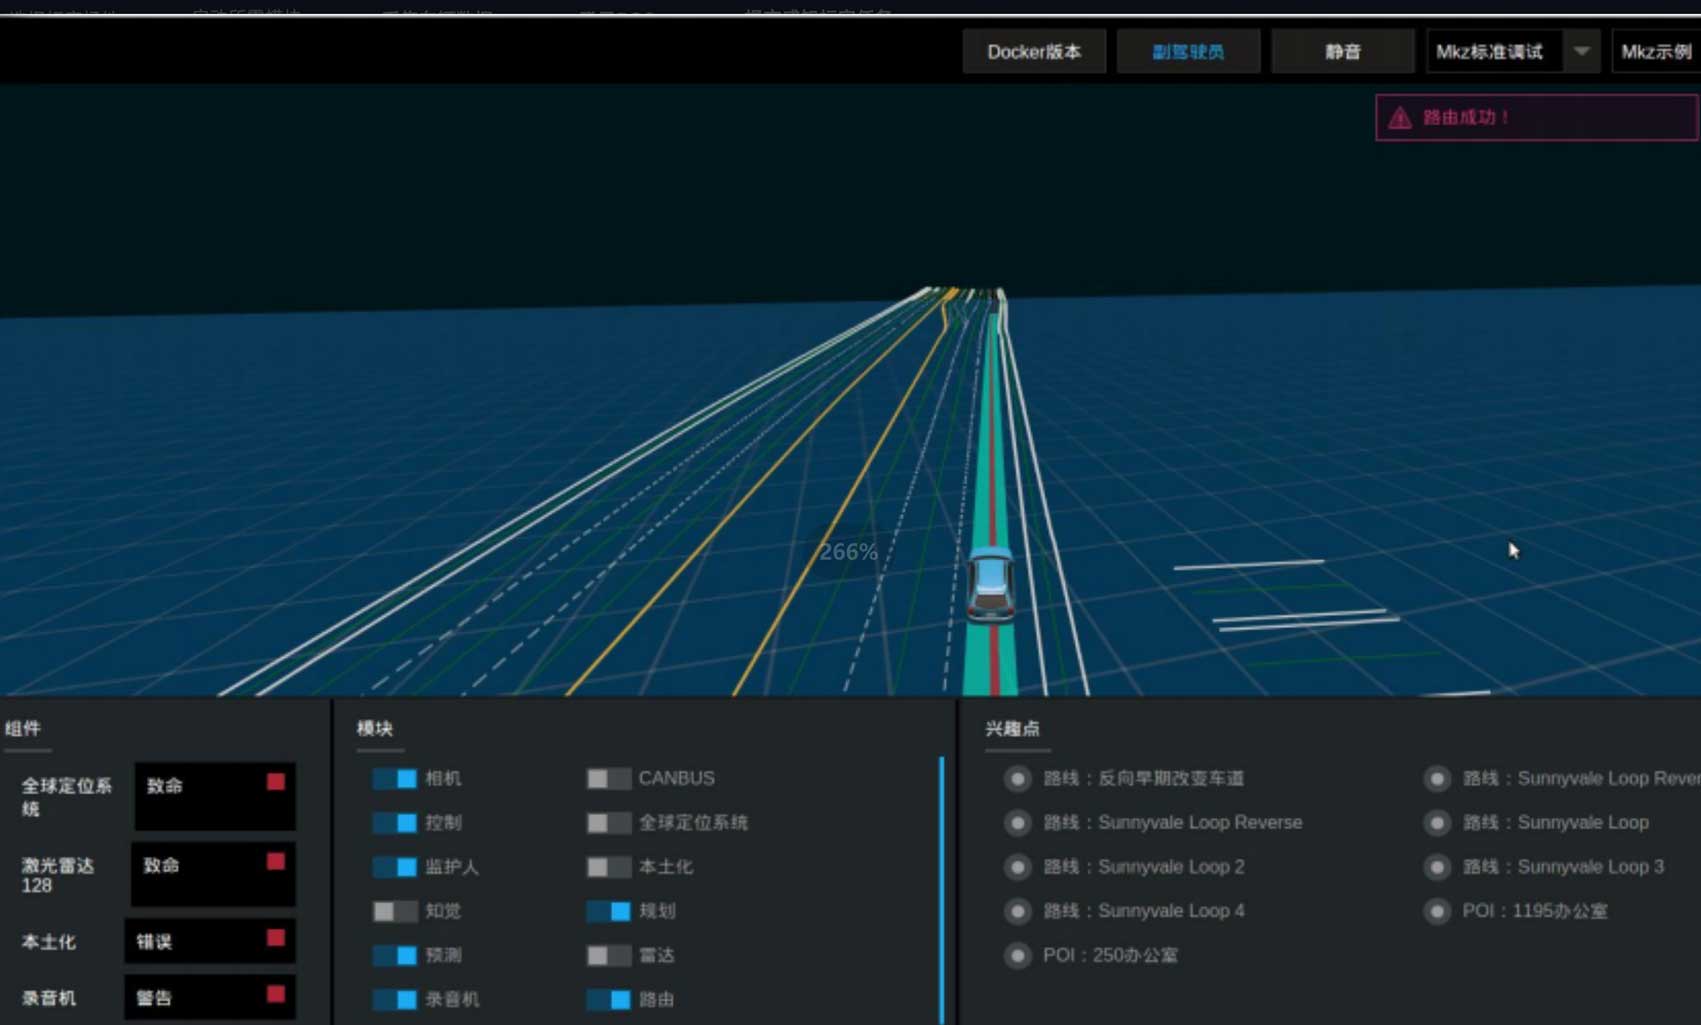The height and width of the screenshot is (1025, 1701).
Task: Select route Sunnyvale Loop Reverse radio button
Action: [x=1017, y=822]
